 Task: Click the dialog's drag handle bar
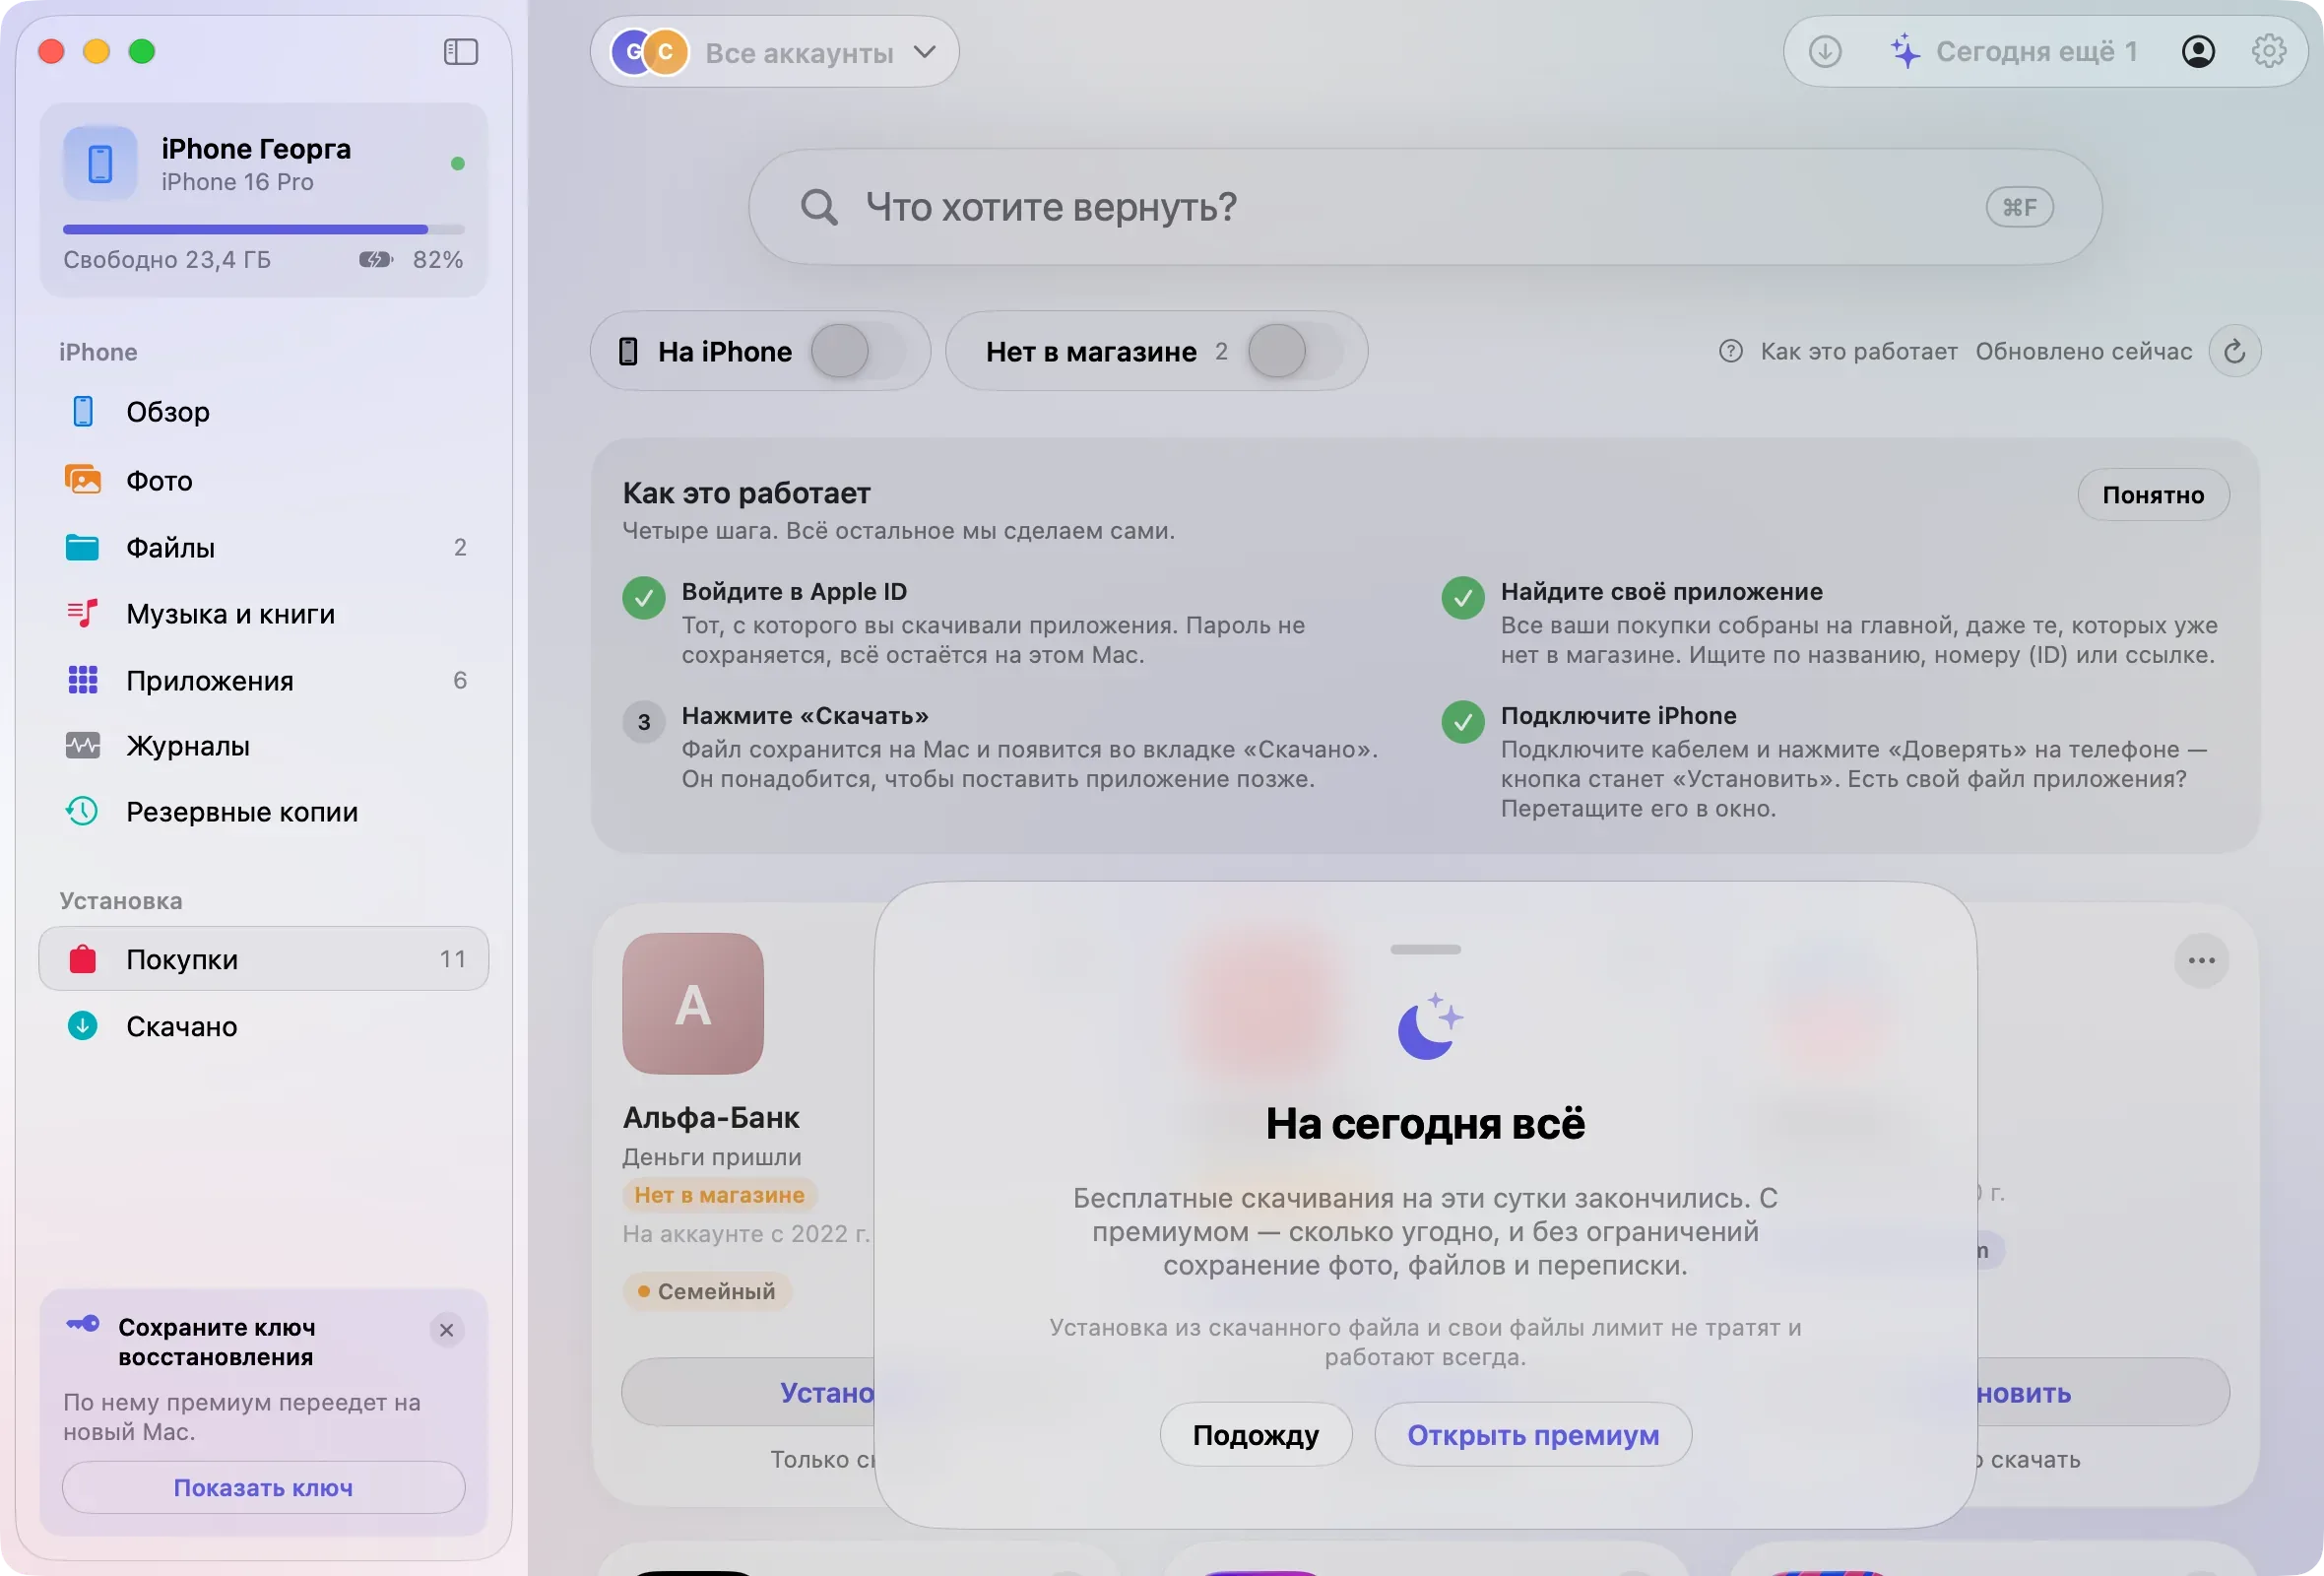[x=1425, y=950]
